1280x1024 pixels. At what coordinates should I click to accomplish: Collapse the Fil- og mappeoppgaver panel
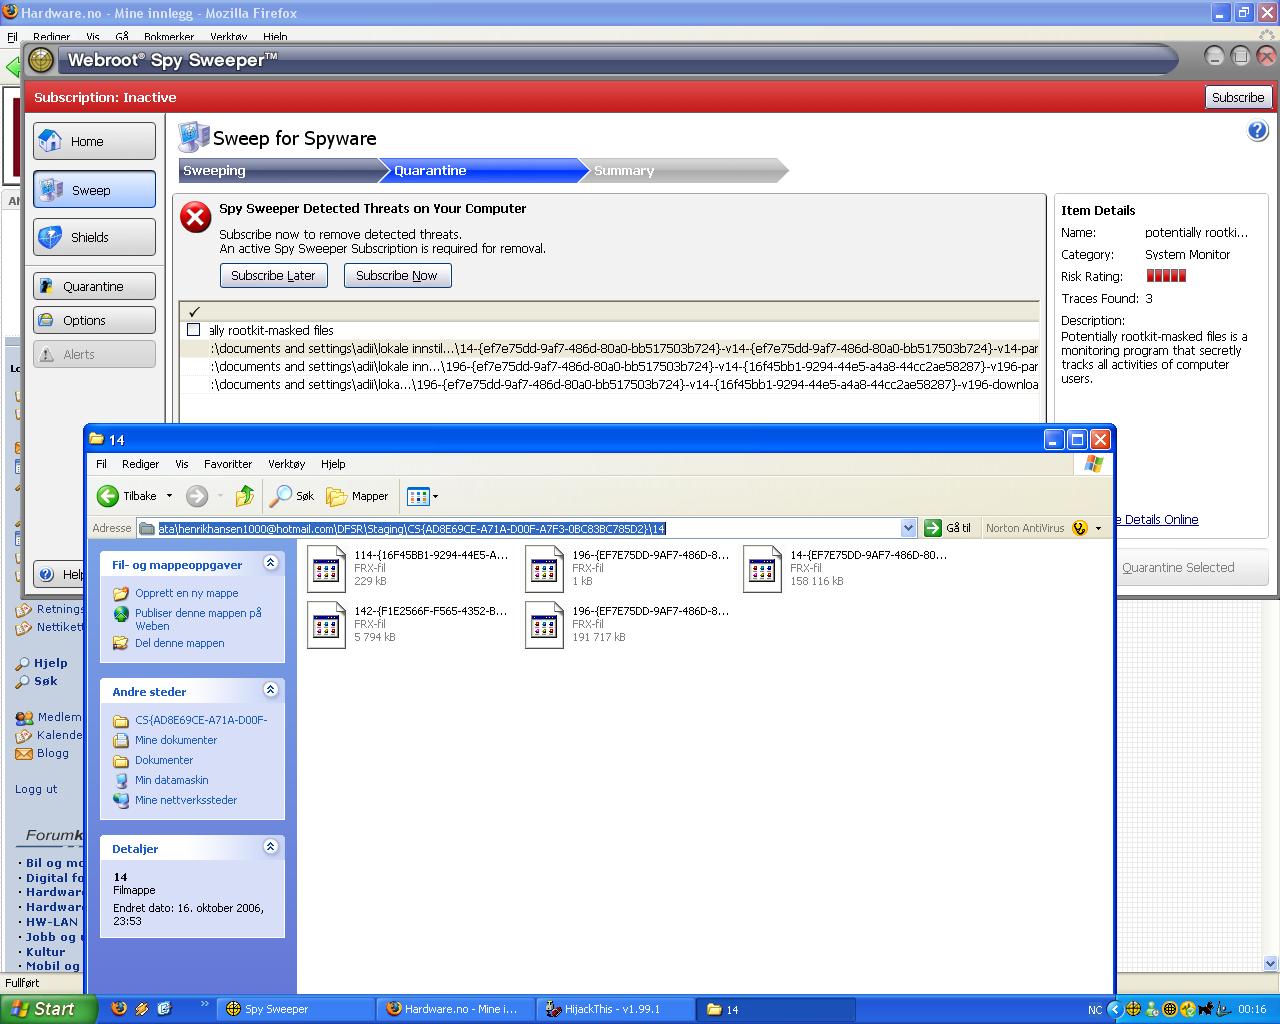(270, 563)
